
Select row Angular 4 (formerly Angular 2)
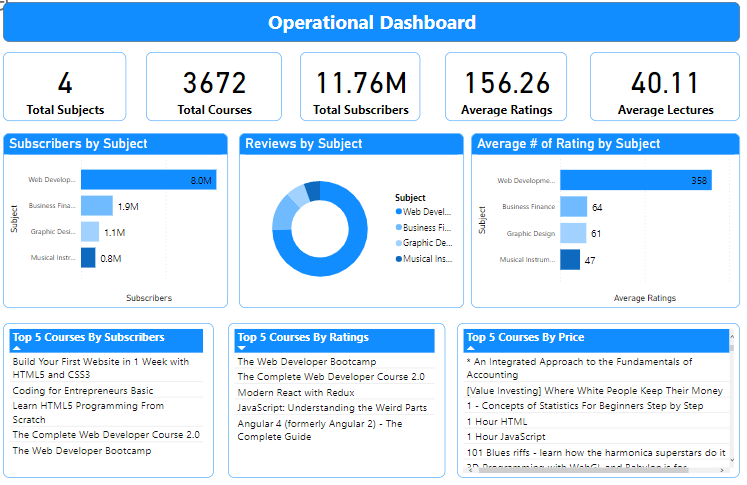click(335, 430)
